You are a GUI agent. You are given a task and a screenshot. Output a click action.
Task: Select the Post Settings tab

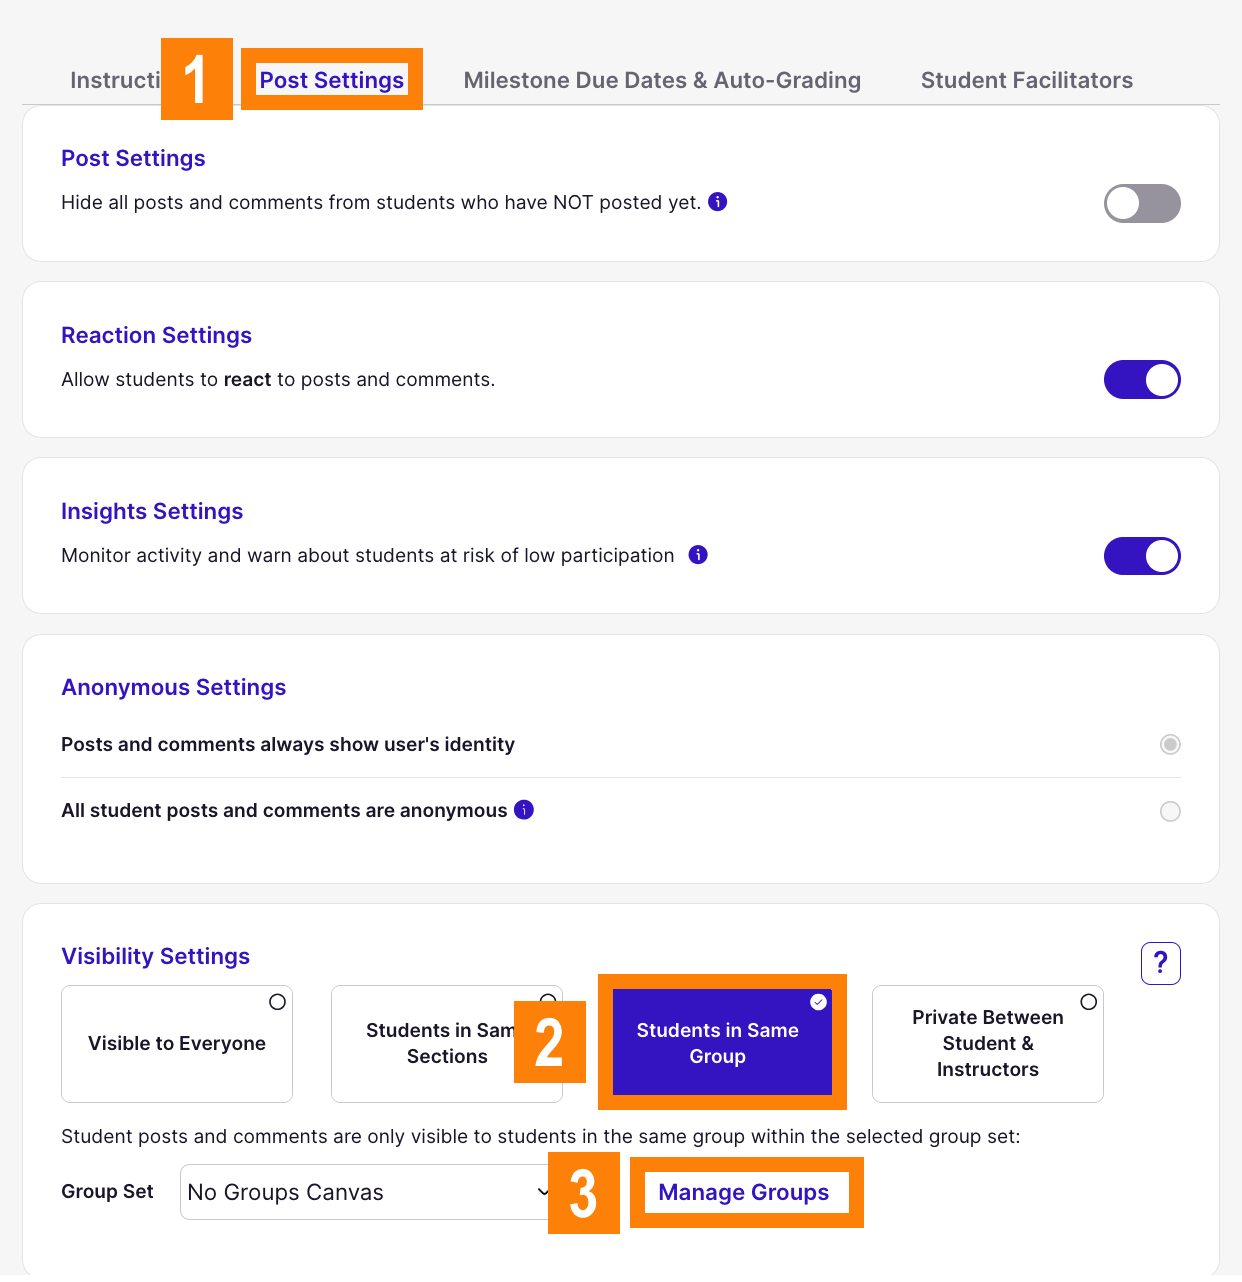tap(331, 80)
